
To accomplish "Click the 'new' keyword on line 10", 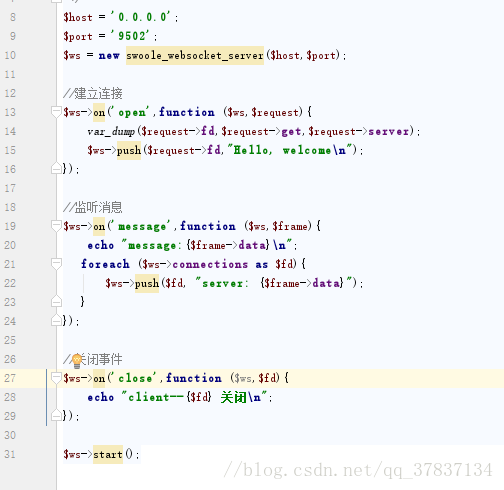I will point(109,55).
